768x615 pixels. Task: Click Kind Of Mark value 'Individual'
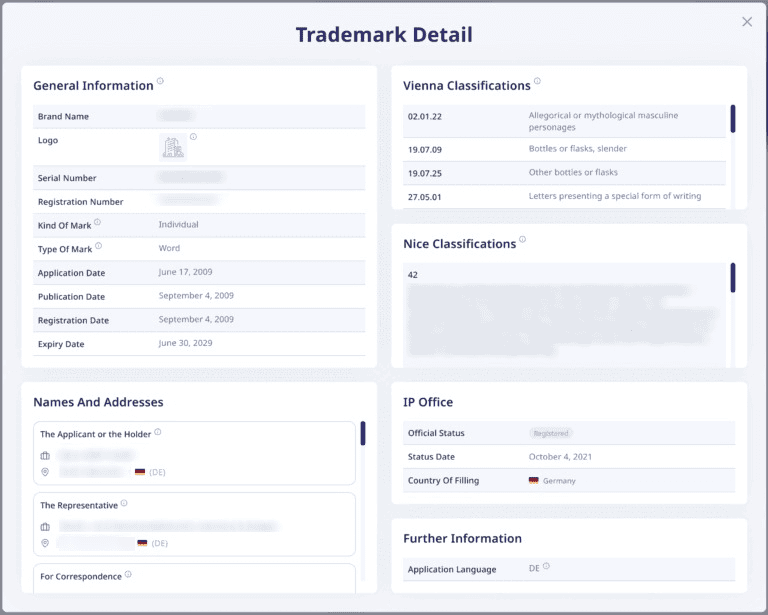[x=178, y=224]
